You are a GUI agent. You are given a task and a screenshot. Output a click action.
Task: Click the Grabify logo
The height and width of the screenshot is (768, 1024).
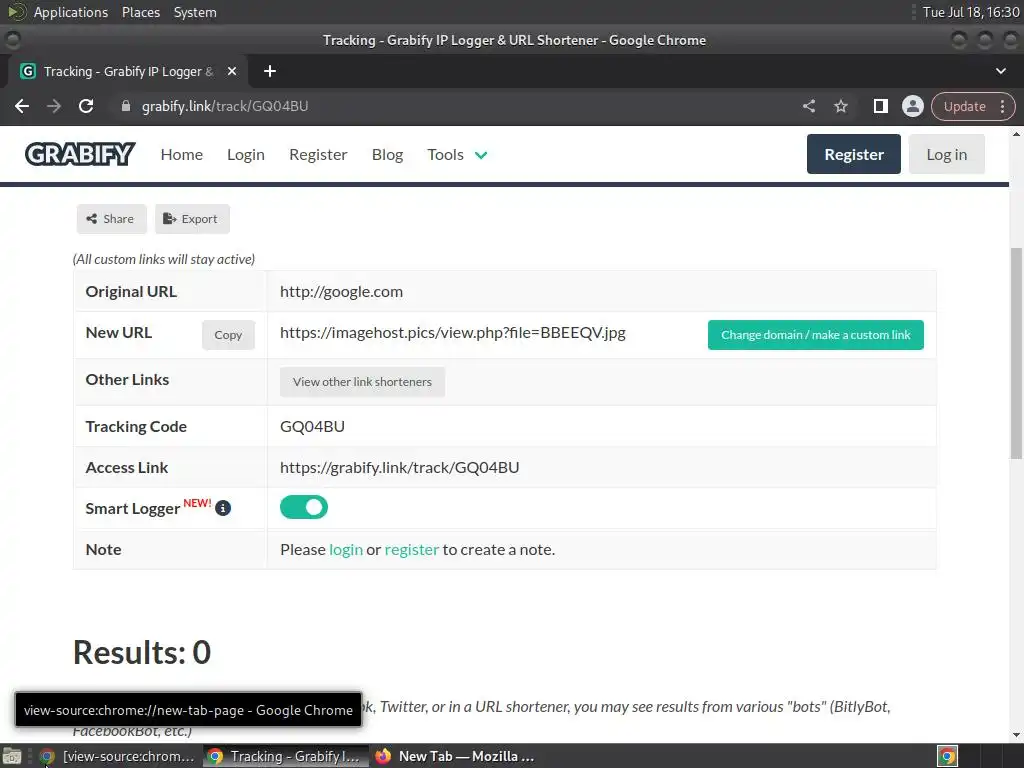pos(80,155)
